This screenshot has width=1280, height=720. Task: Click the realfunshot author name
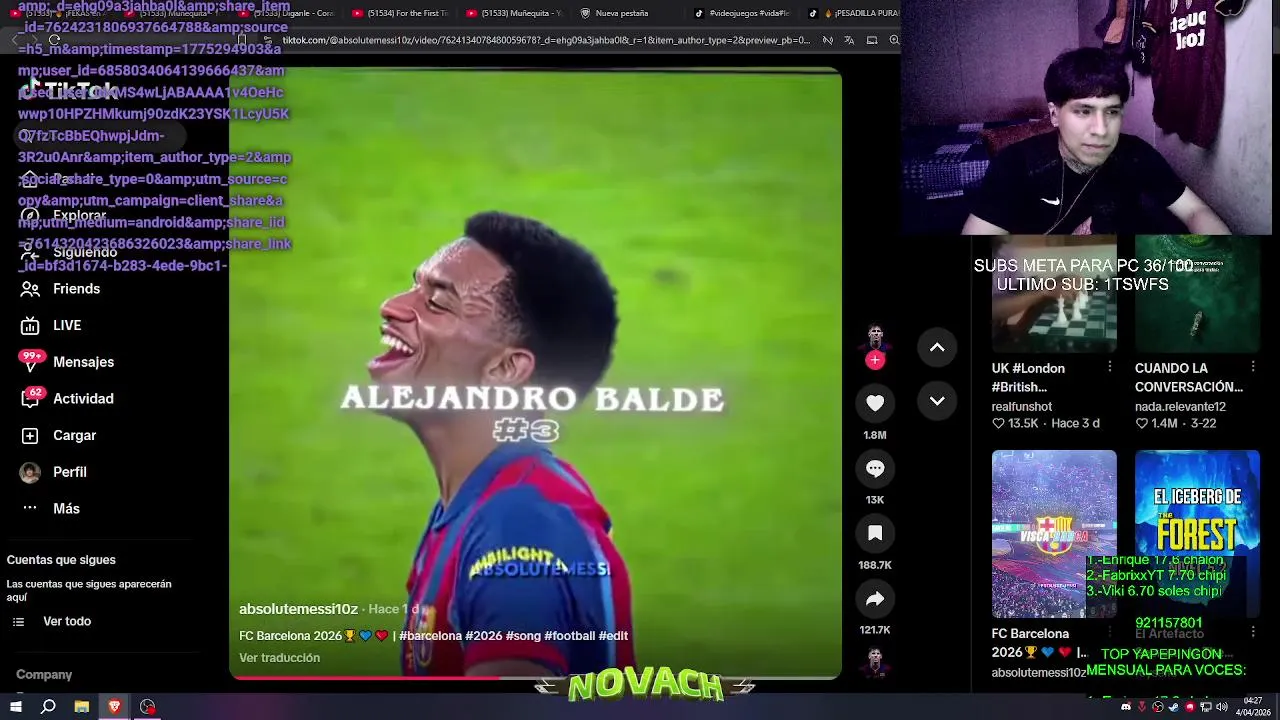coord(1021,407)
